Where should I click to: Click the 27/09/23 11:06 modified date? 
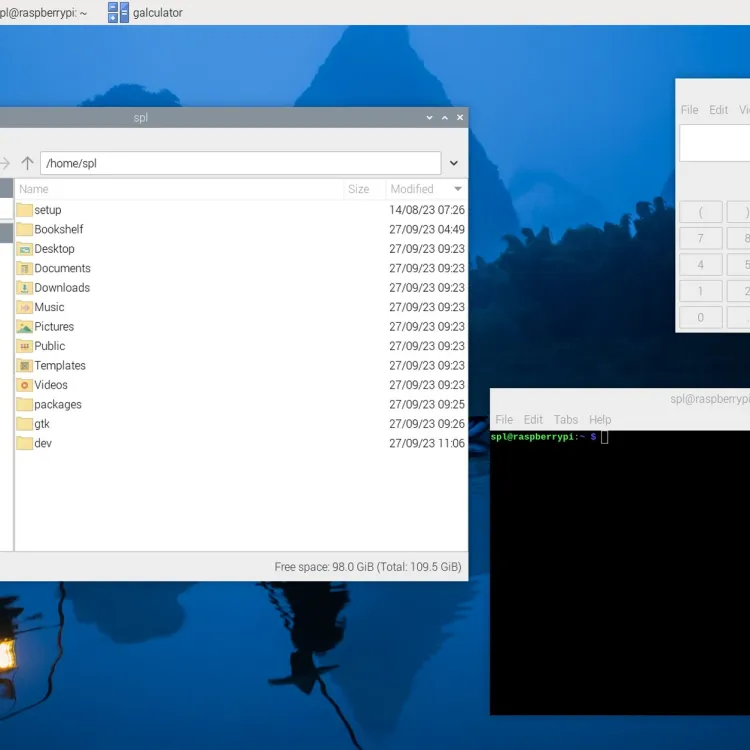coord(427,443)
